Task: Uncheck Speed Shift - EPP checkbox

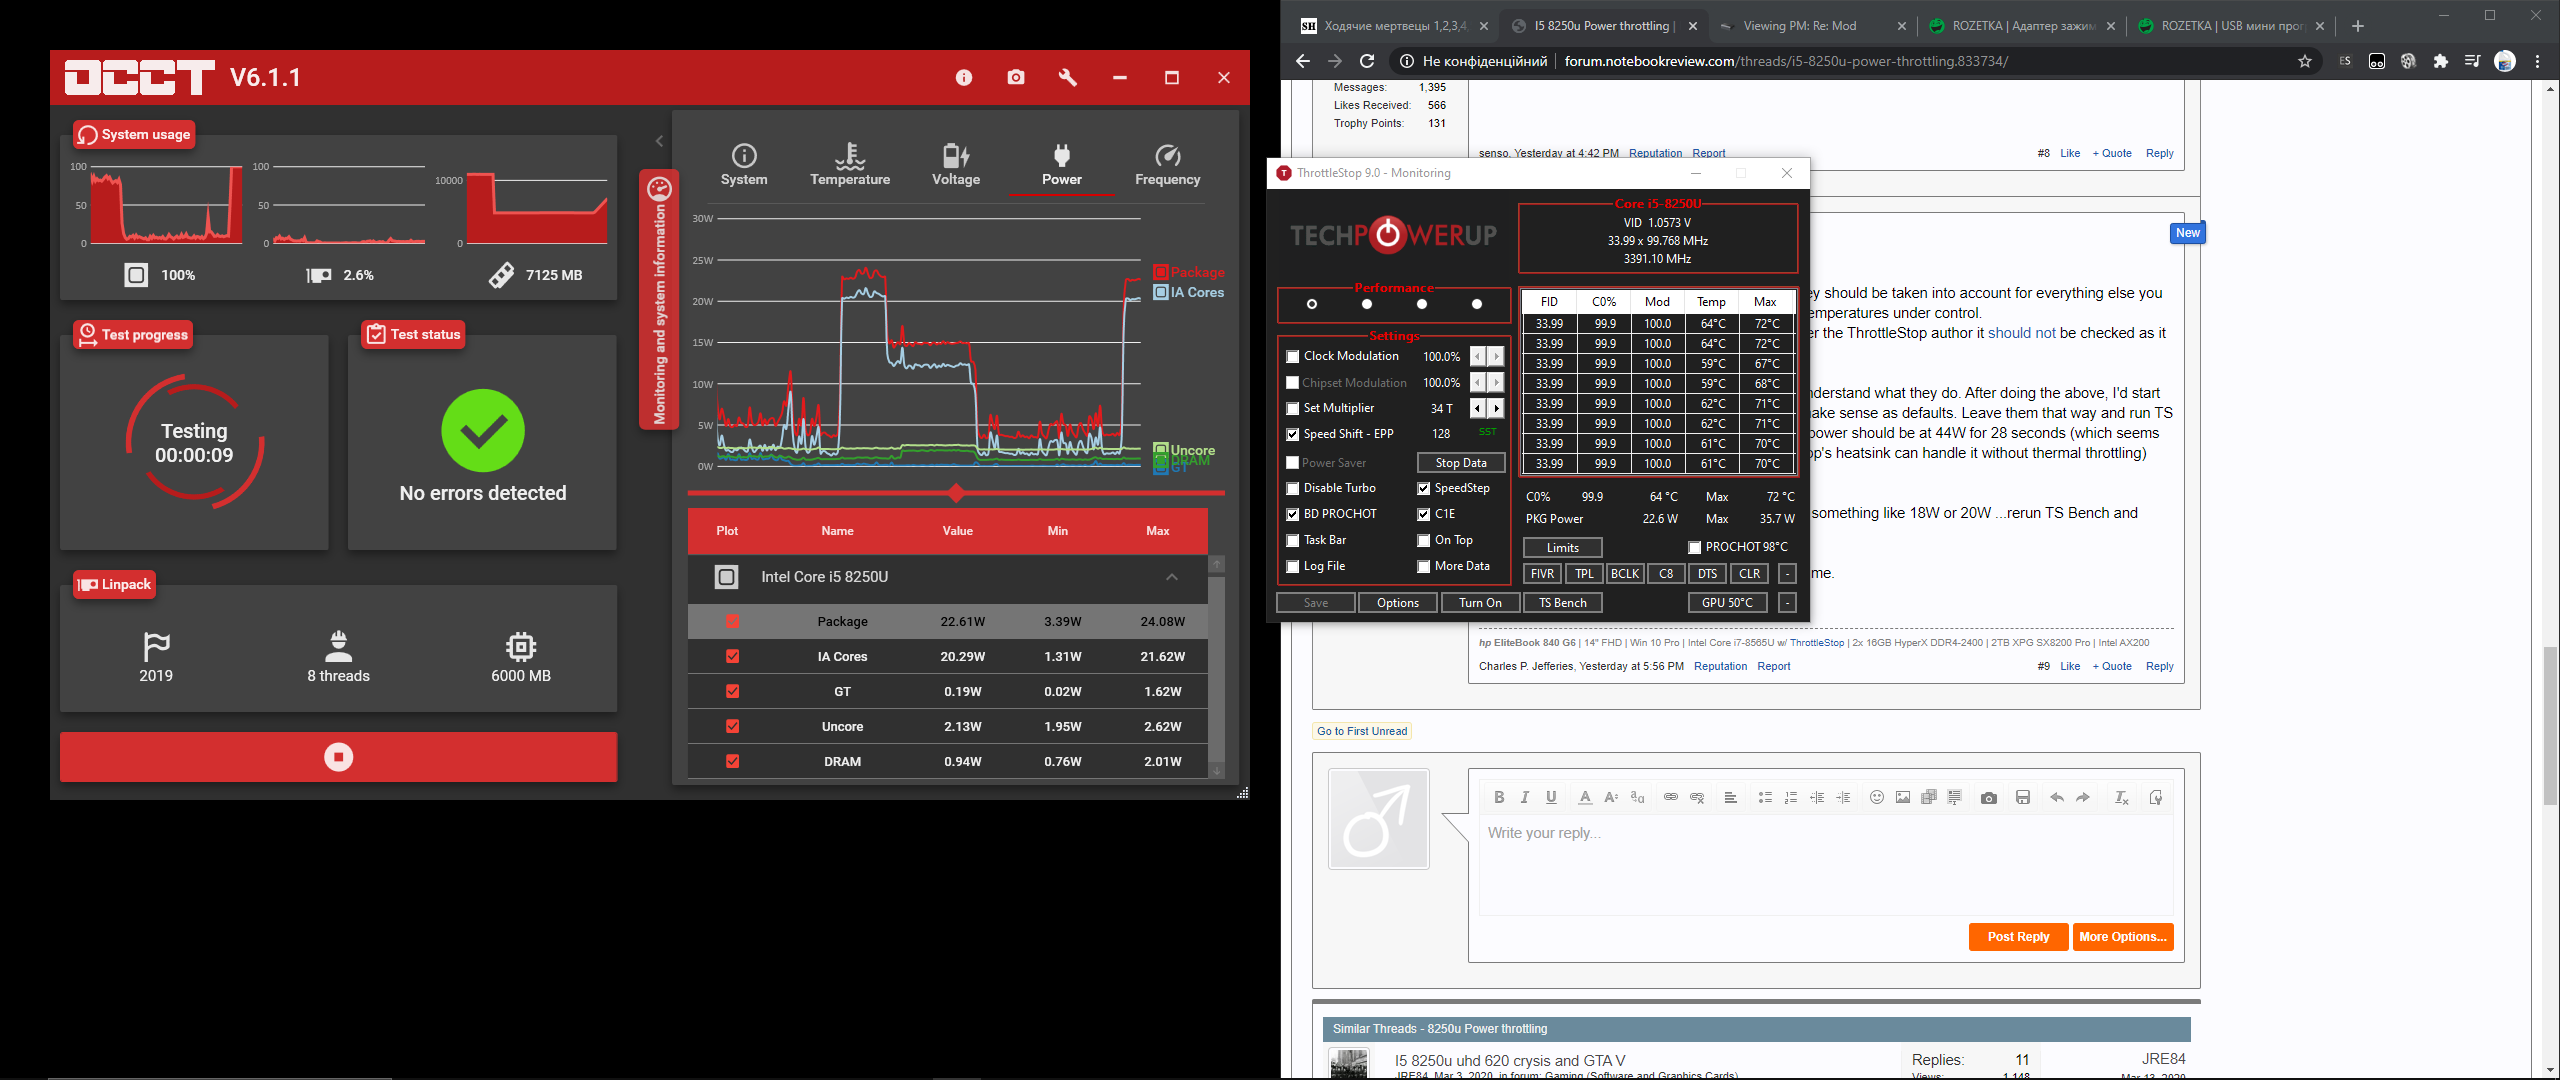Action: 1292,435
